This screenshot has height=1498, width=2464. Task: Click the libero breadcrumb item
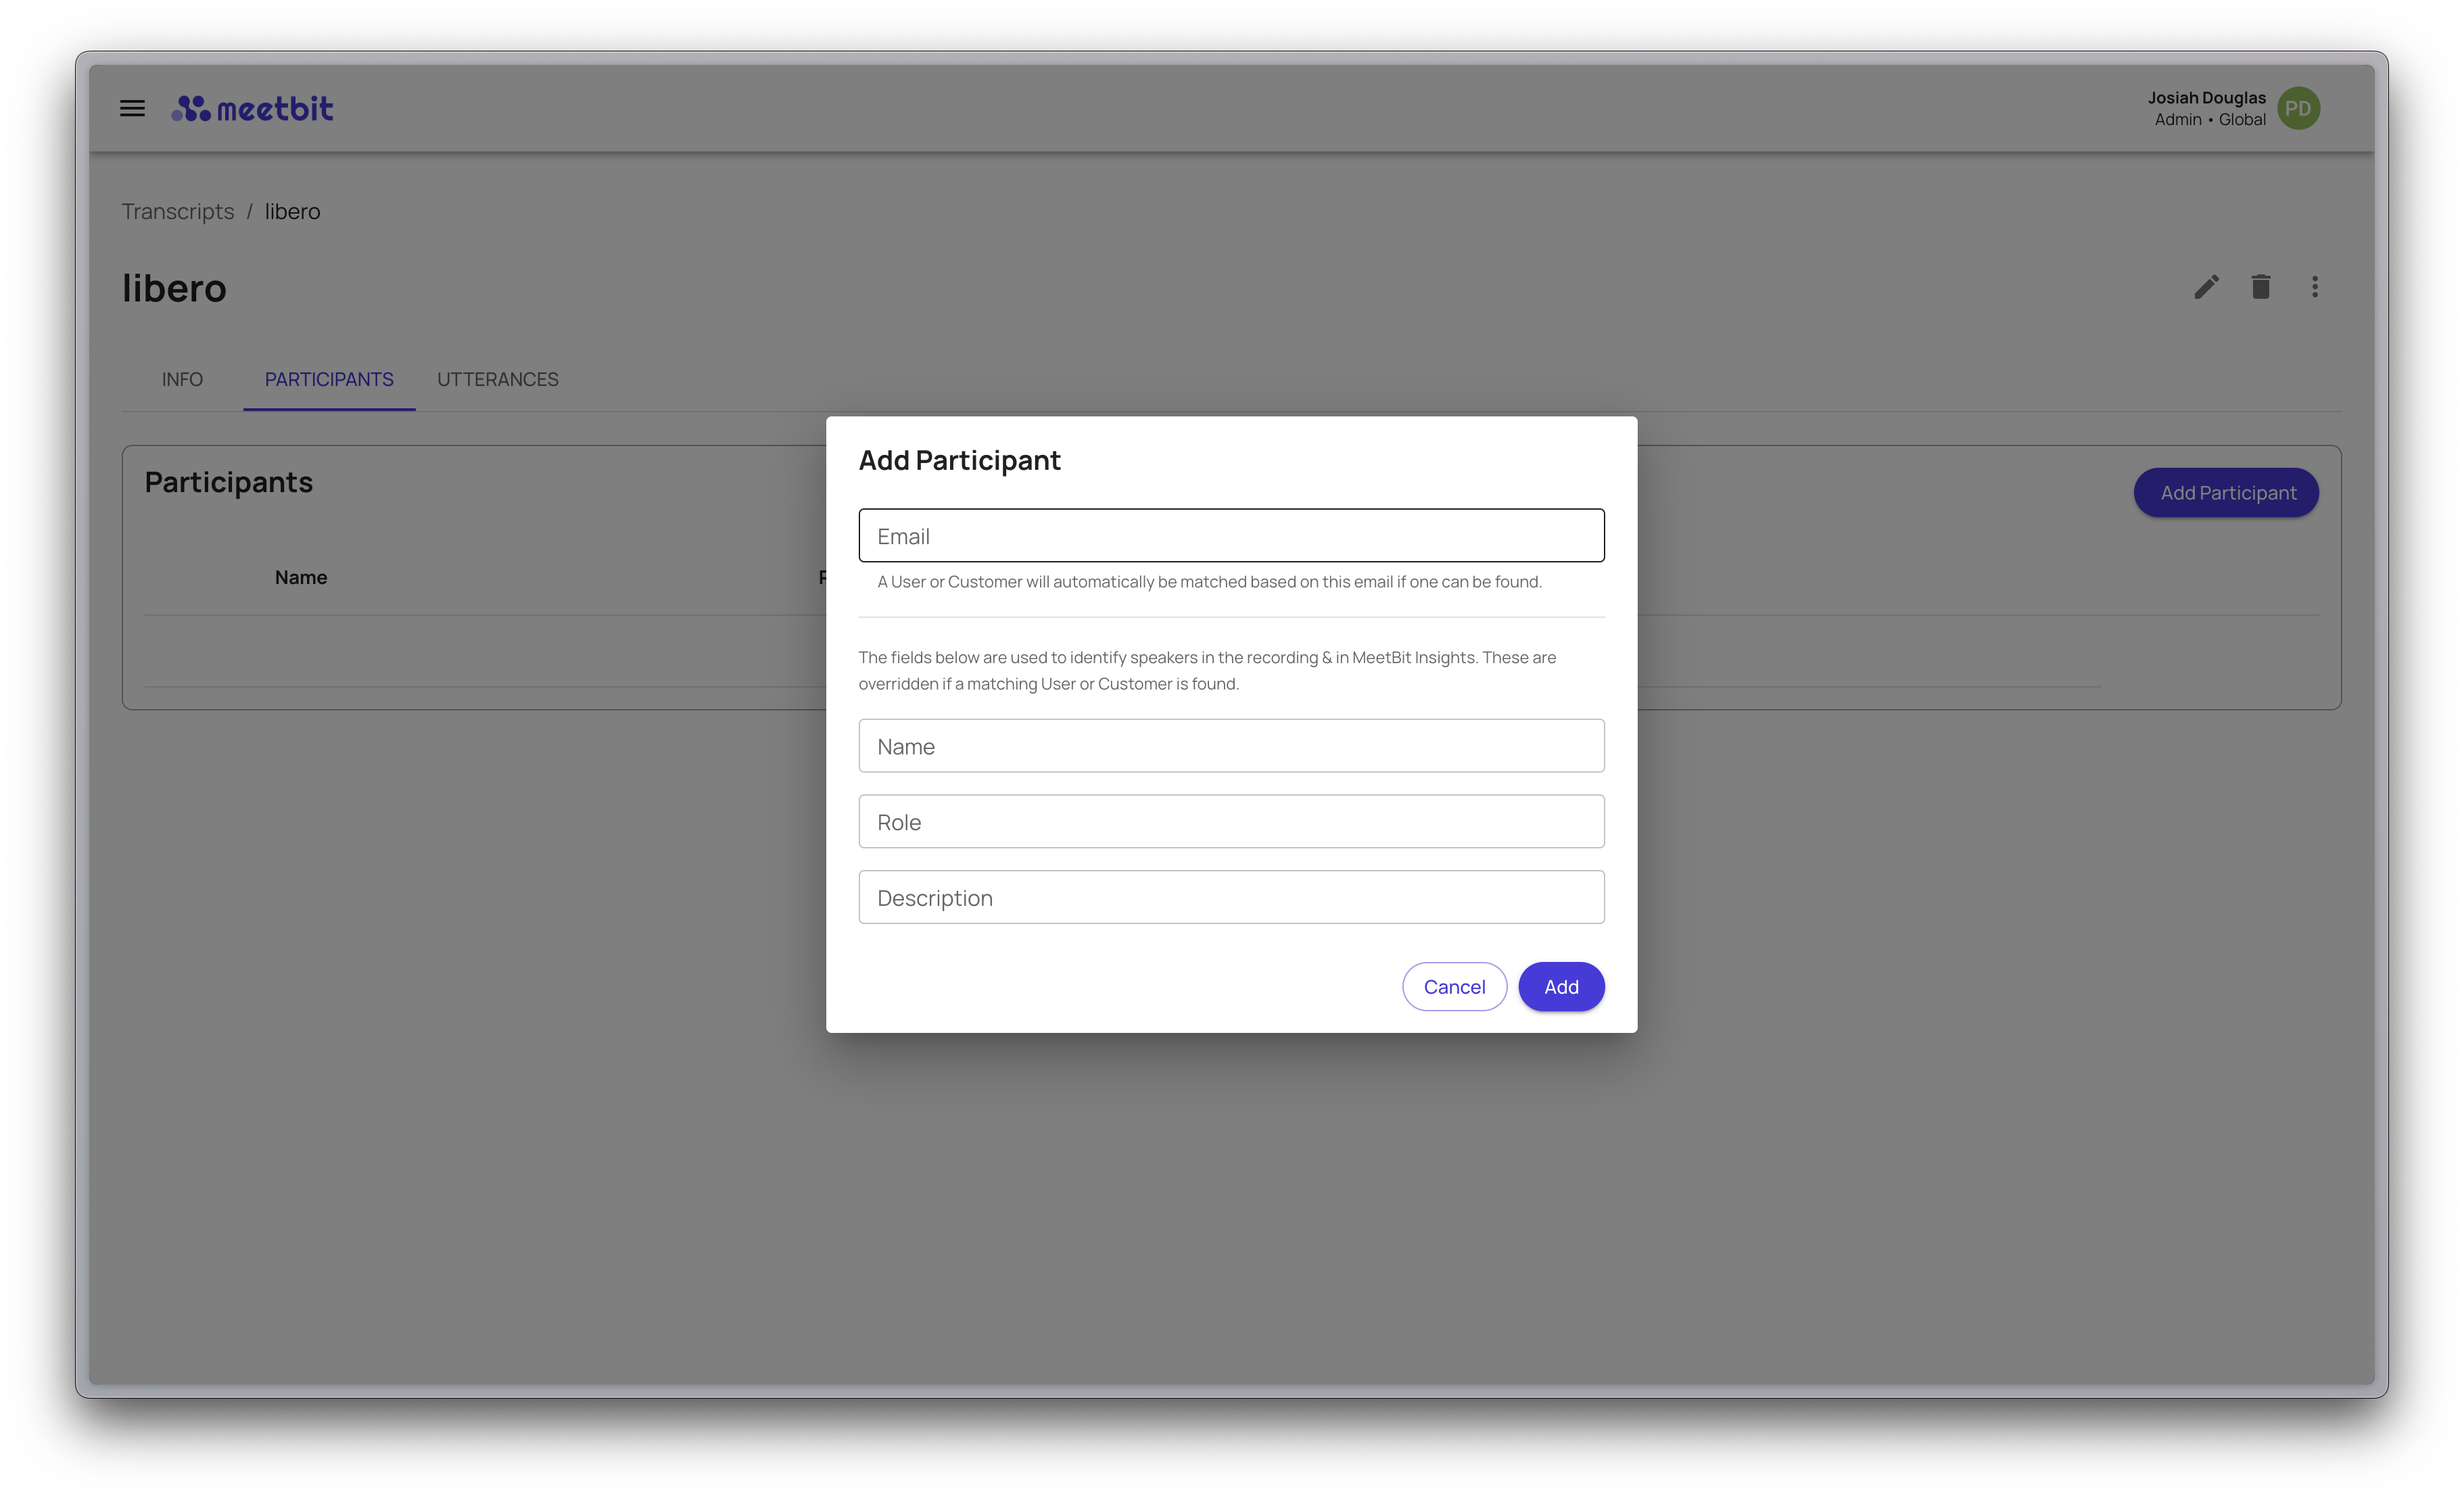[292, 211]
